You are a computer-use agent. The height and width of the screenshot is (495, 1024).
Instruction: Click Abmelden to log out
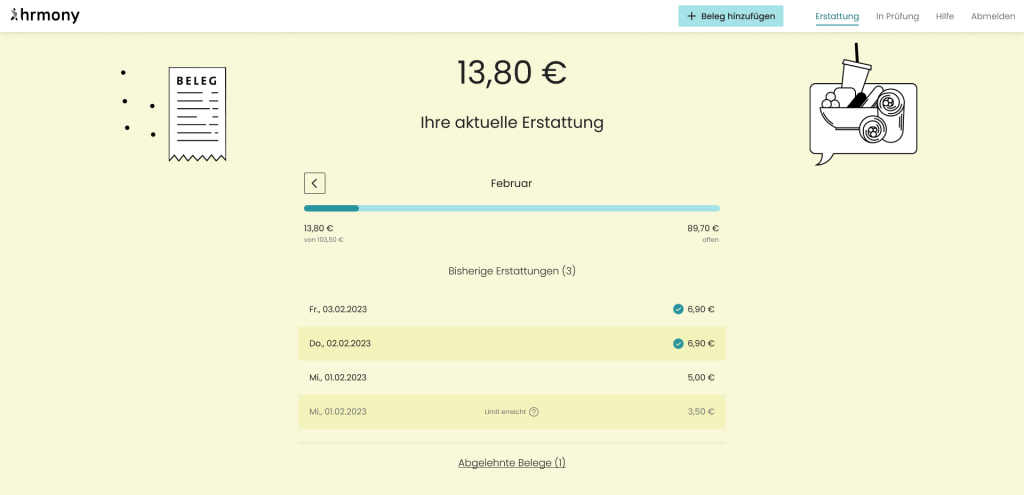click(x=992, y=16)
